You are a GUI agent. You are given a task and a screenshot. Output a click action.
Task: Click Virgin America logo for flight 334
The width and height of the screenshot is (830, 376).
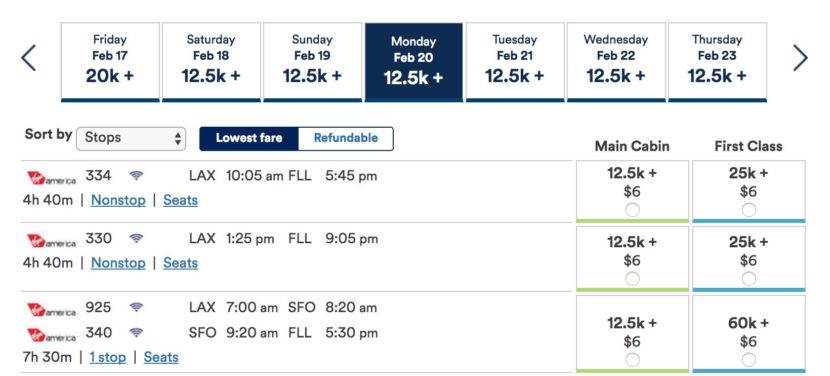tap(51, 178)
